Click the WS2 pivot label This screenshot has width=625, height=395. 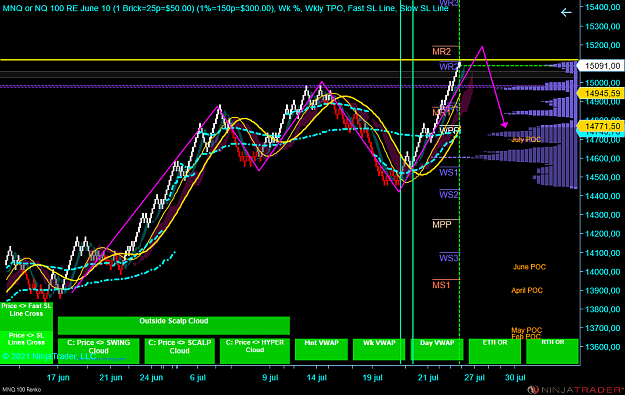pyautogui.click(x=448, y=195)
